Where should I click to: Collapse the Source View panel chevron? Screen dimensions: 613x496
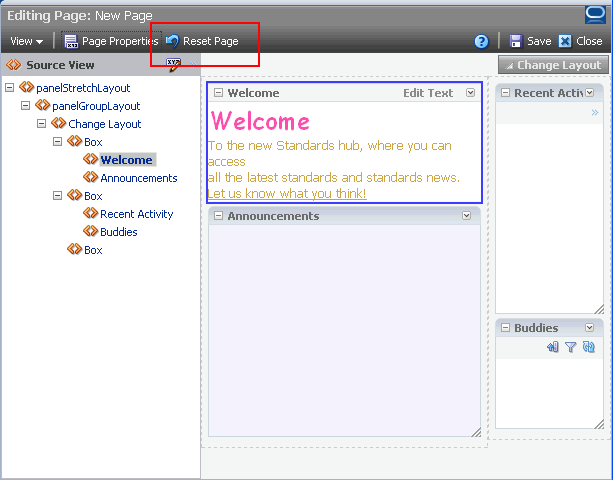click(193, 65)
